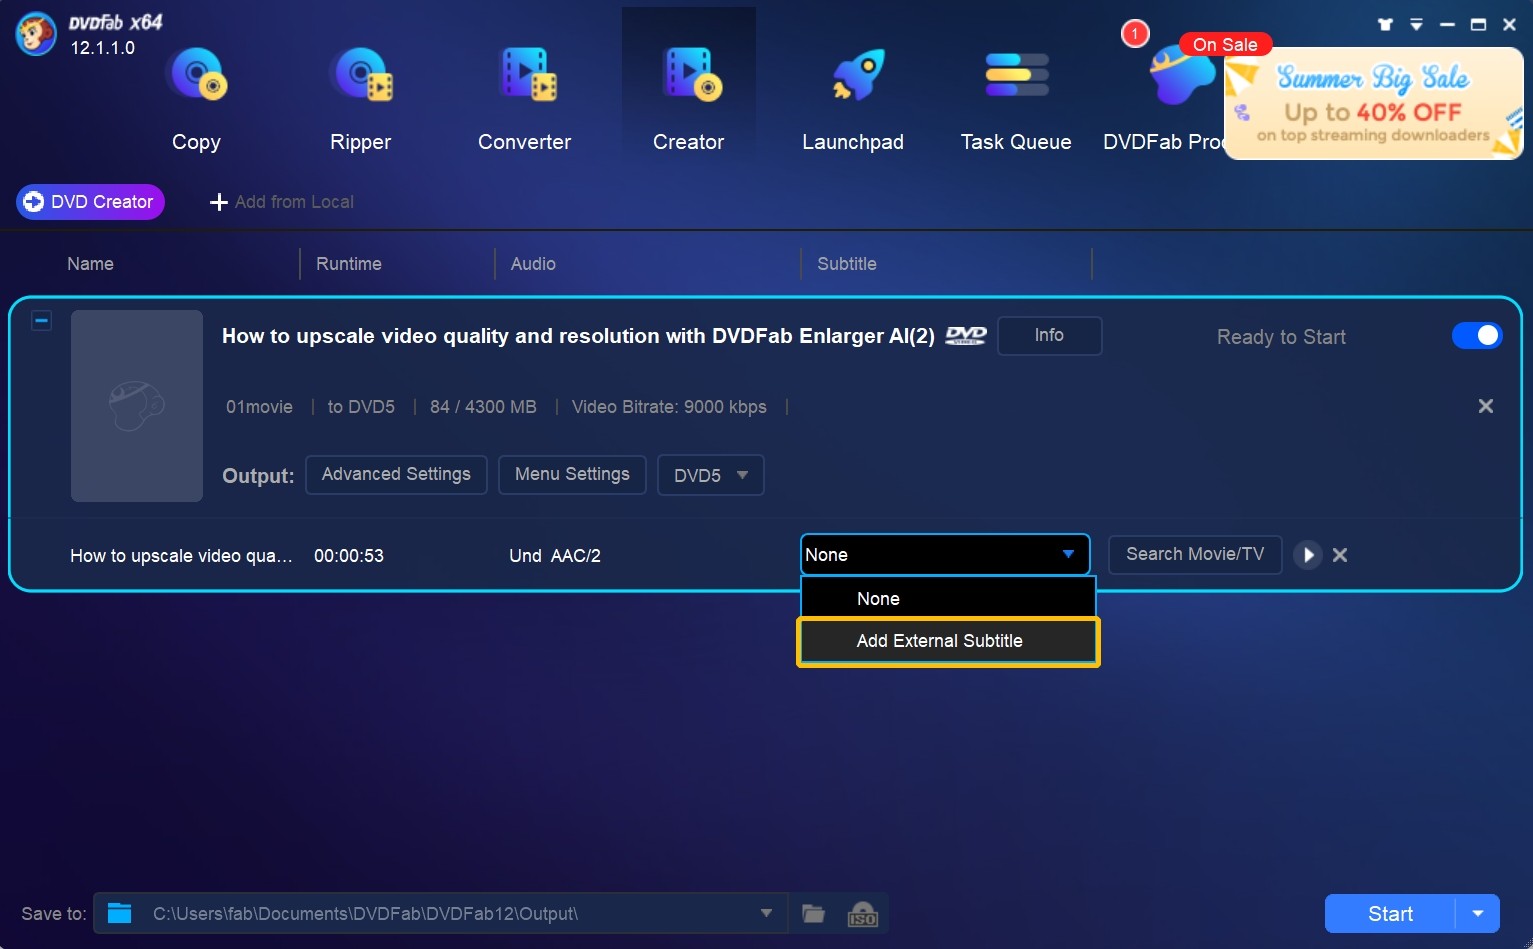Click the 84 / 4300 MB size text
The width and height of the screenshot is (1533, 949).
[483, 407]
